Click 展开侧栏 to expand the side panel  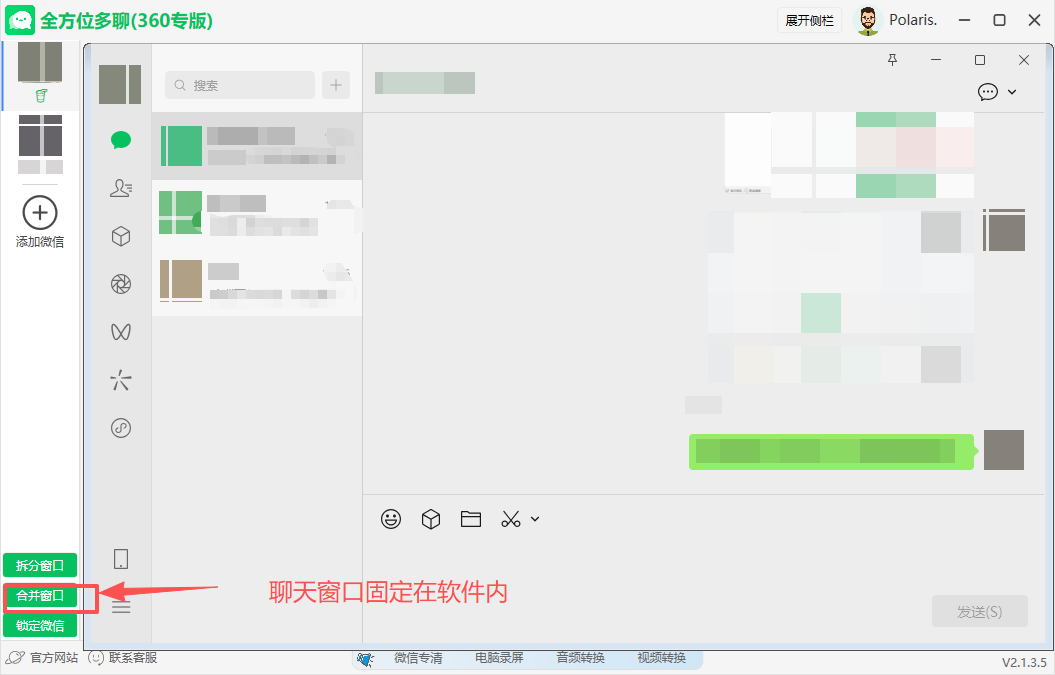point(809,19)
